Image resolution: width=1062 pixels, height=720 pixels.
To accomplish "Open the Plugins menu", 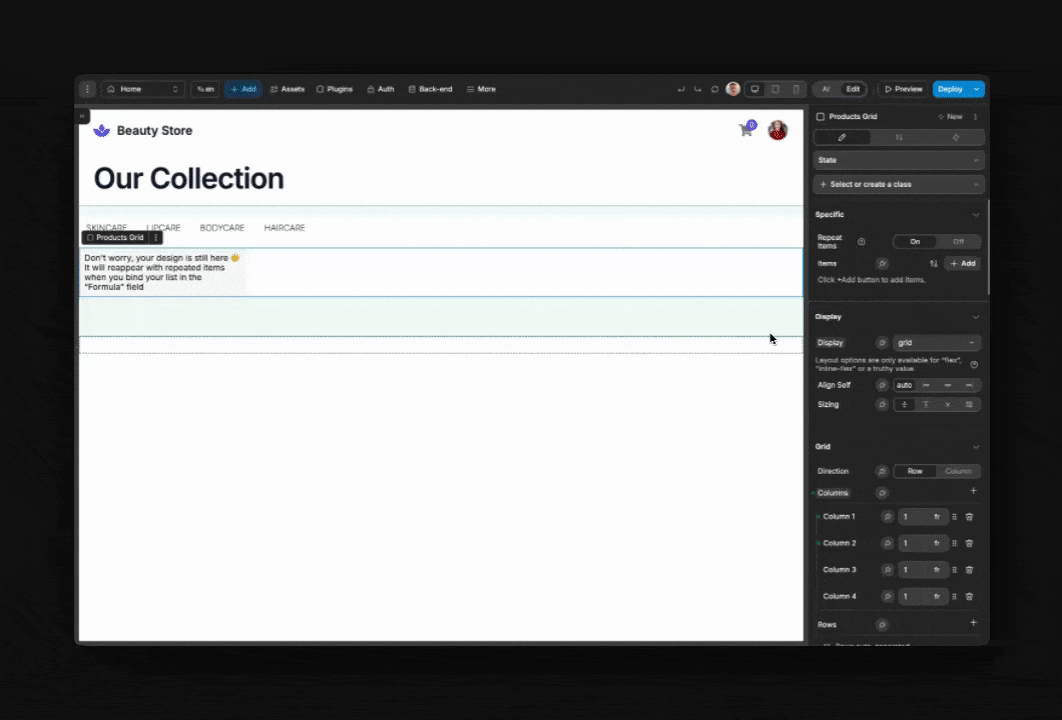I will [x=334, y=89].
